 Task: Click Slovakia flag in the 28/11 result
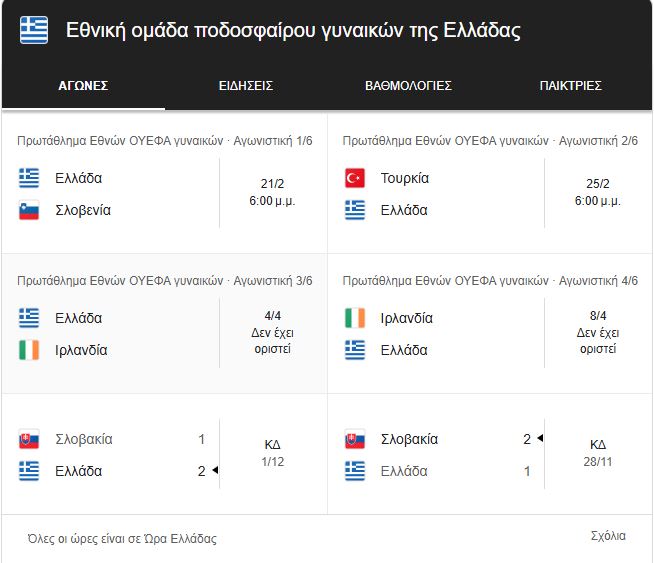[355, 439]
